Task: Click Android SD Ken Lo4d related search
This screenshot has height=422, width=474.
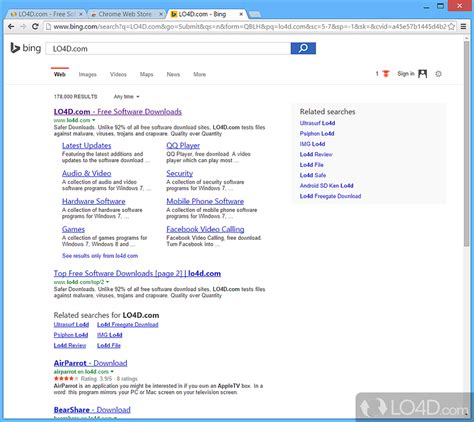Action: pos(327,186)
